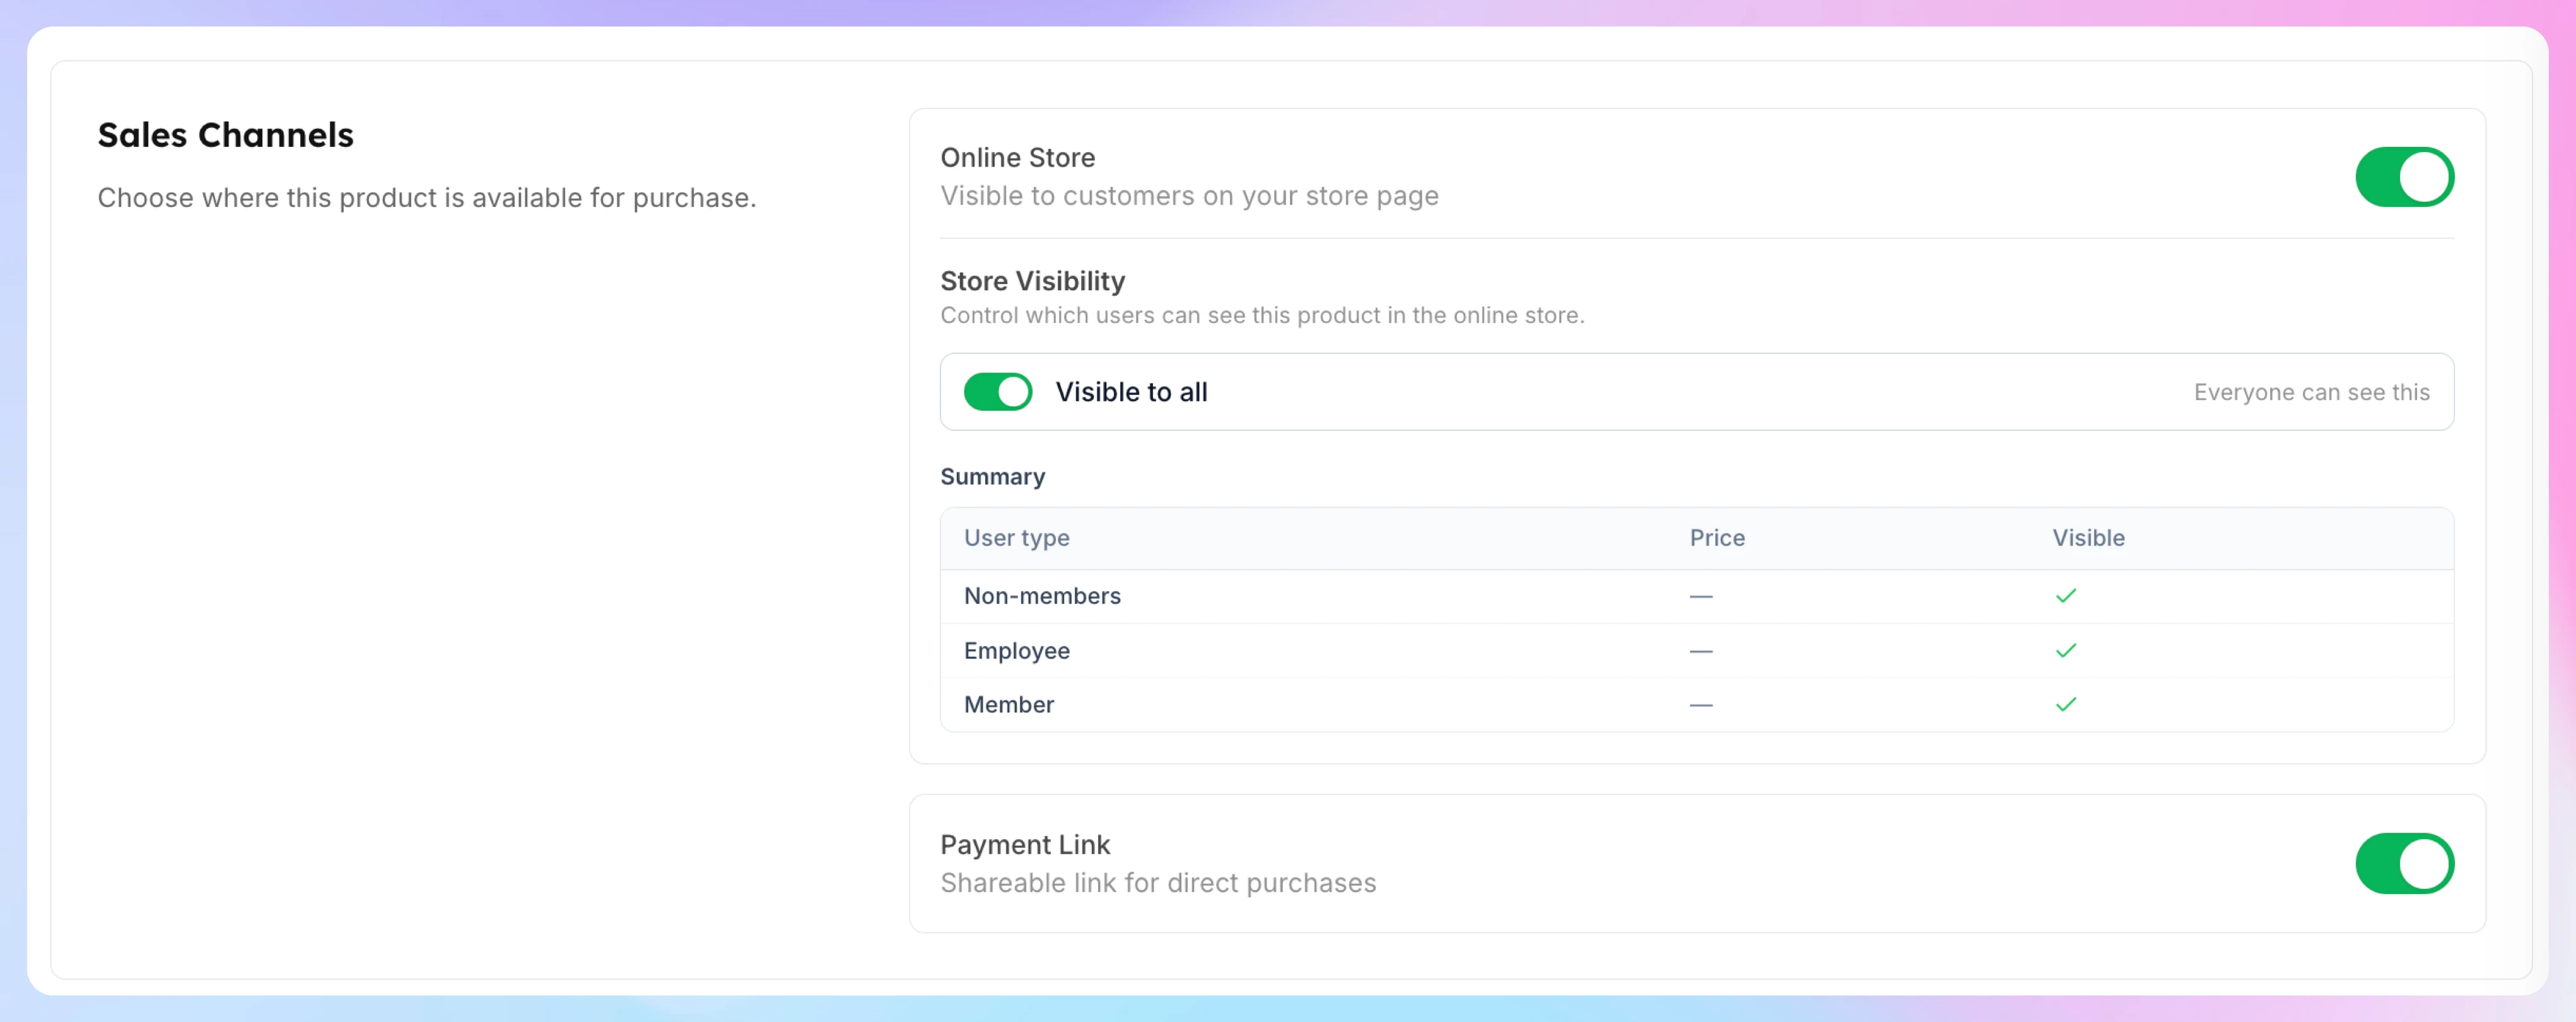Click the Store Visibility heading
Viewport: 2576px width, 1022px height.
click(x=1032, y=281)
